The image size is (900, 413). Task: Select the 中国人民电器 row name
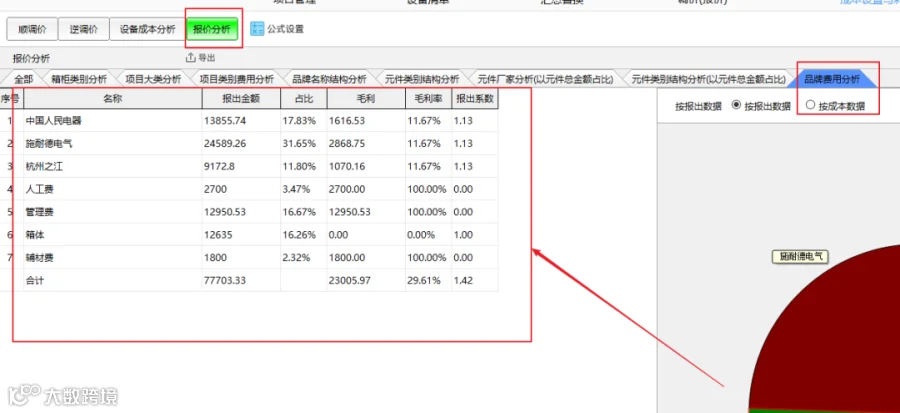pos(53,121)
